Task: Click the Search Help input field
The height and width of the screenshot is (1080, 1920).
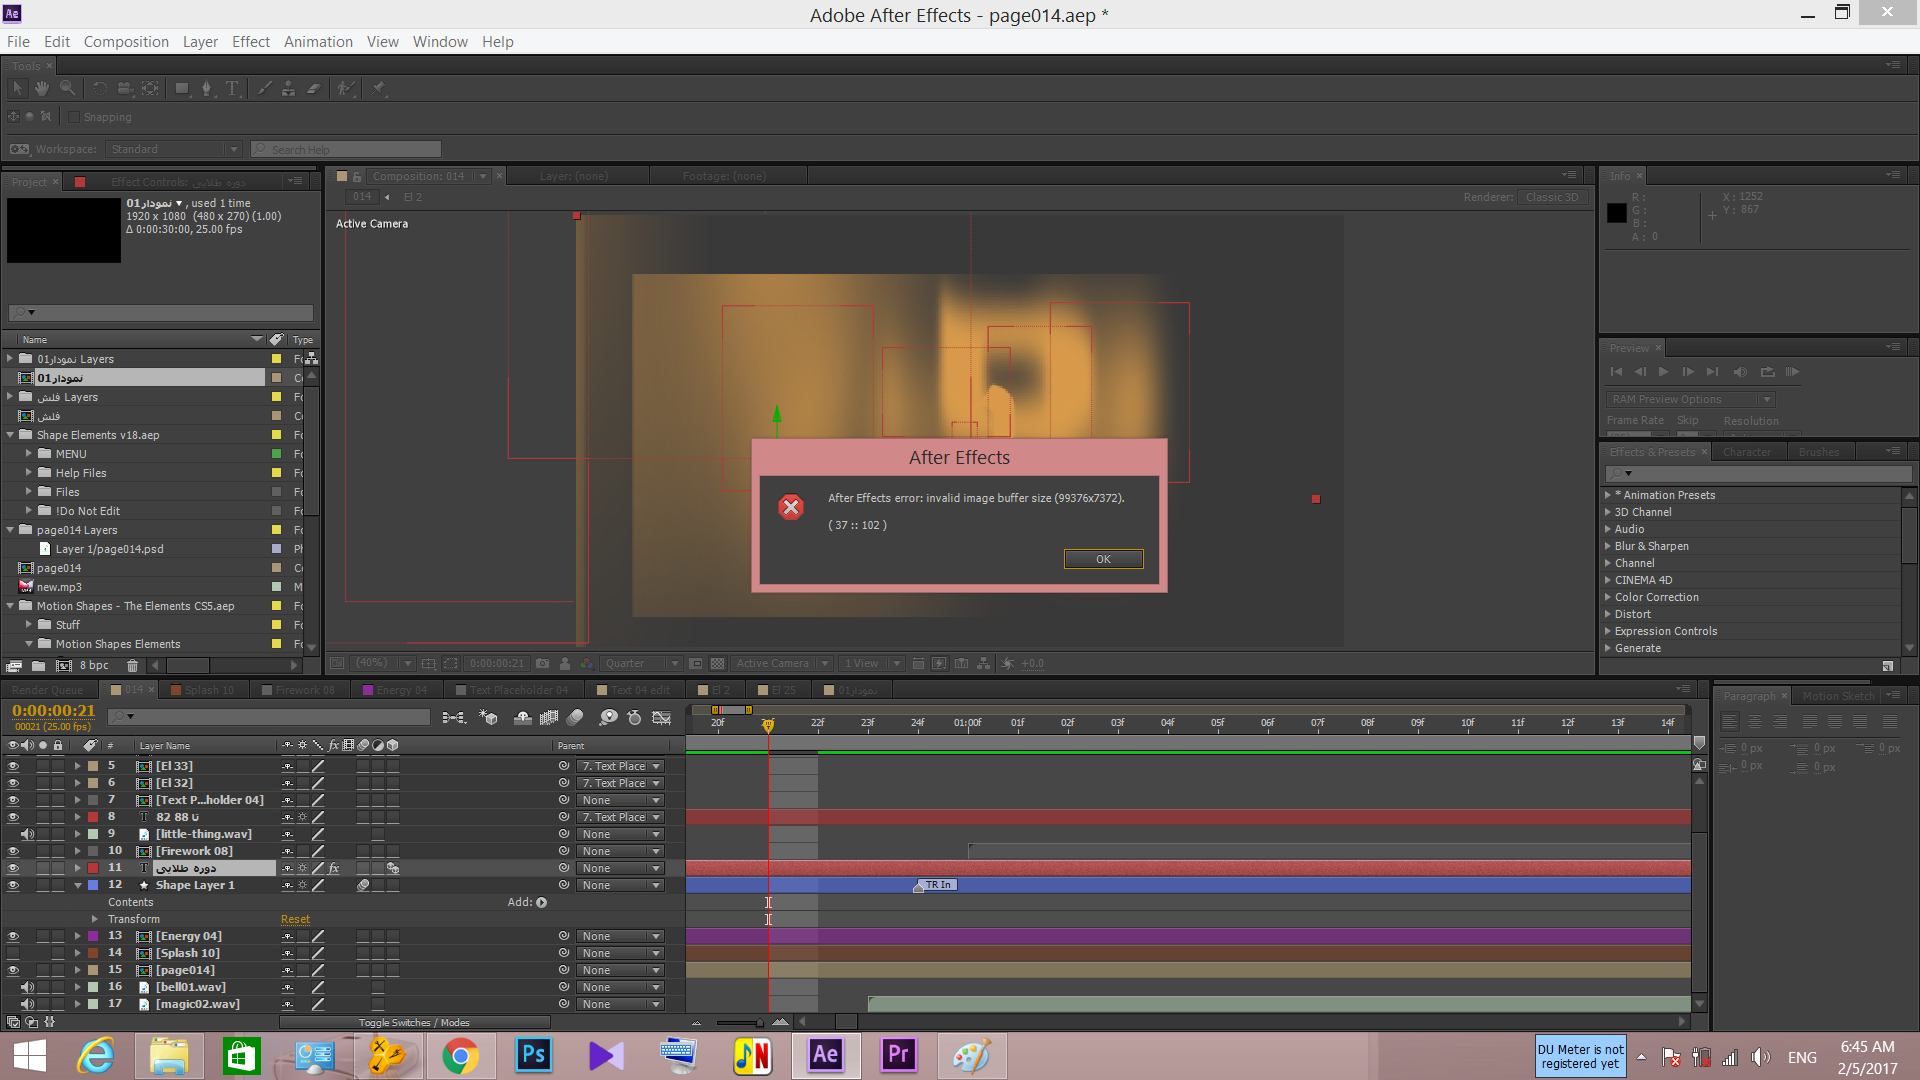Action: pyautogui.click(x=346, y=149)
